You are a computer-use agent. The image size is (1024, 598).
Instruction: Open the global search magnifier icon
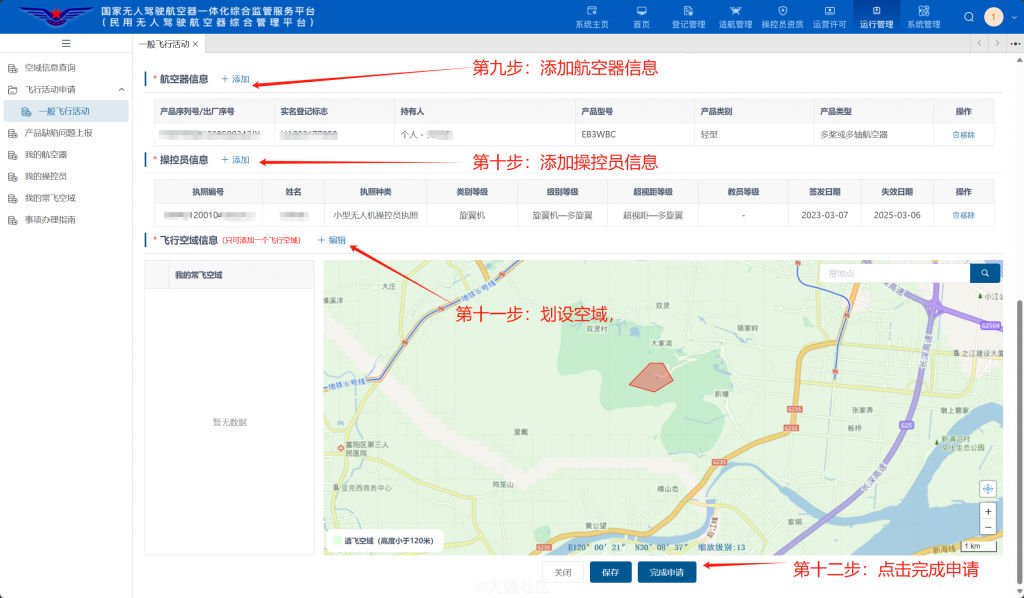click(x=969, y=17)
